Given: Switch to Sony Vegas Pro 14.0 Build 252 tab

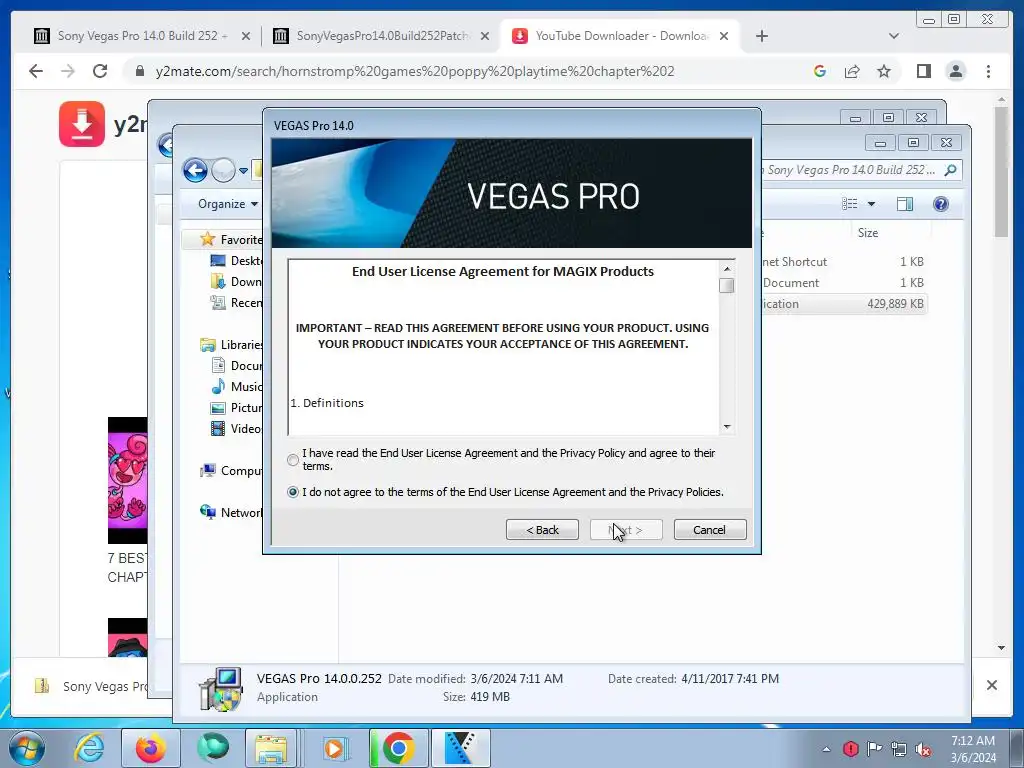Looking at the screenshot, I should [142, 36].
